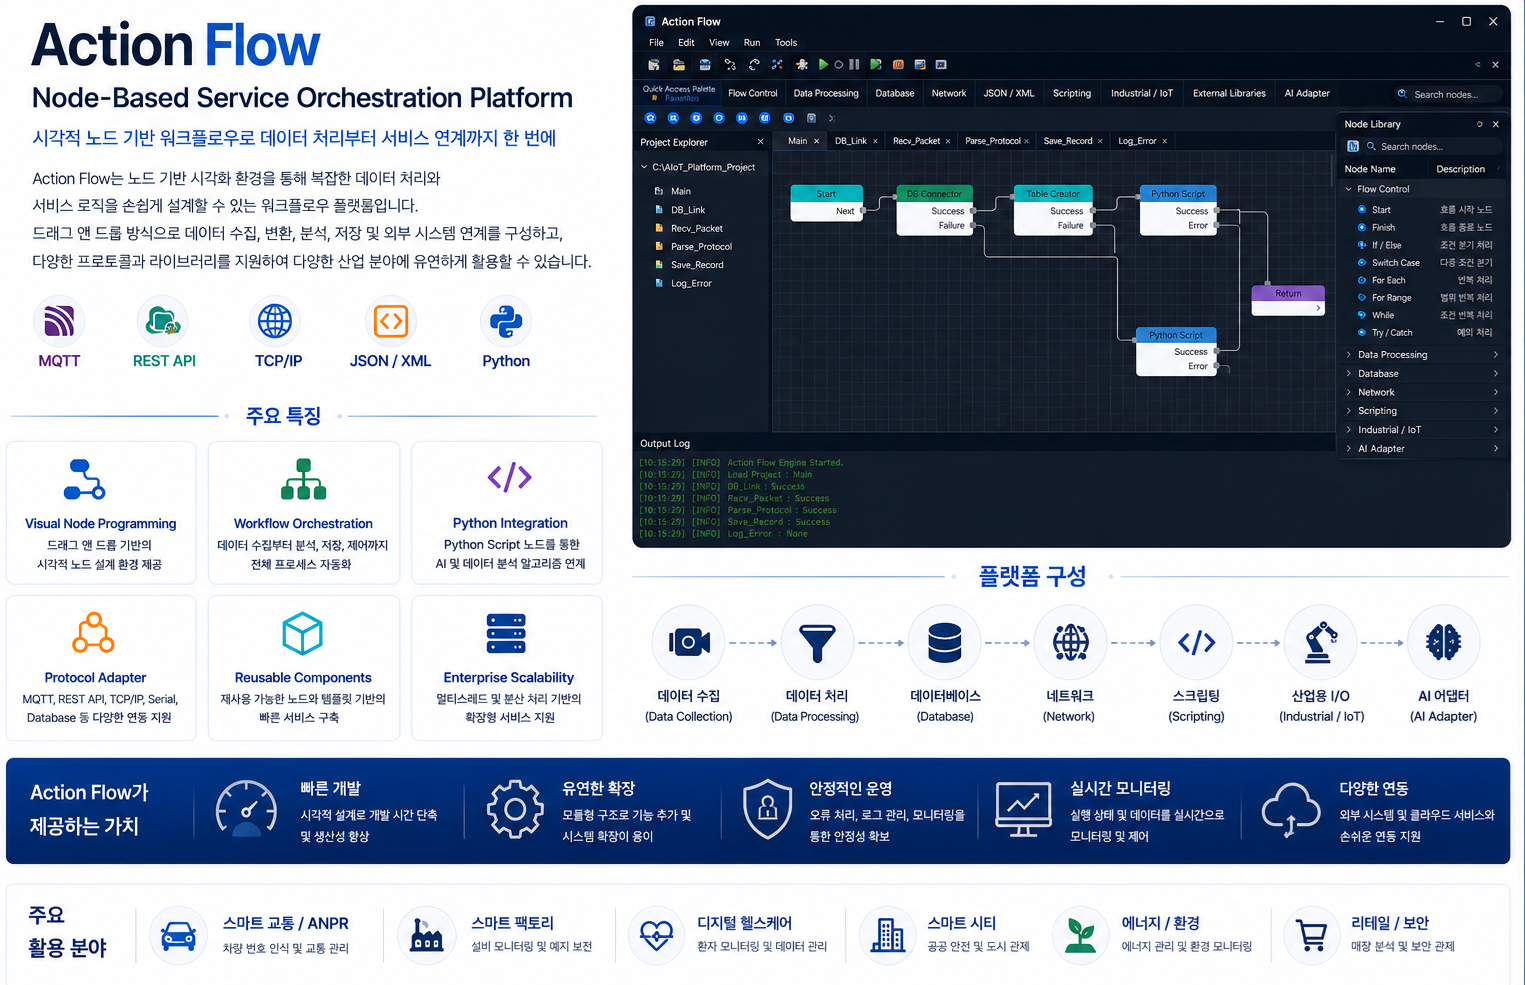Select the Return node on the canvas
Image resolution: width=1525 pixels, height=985 pixels.
tap(1288, 300)
